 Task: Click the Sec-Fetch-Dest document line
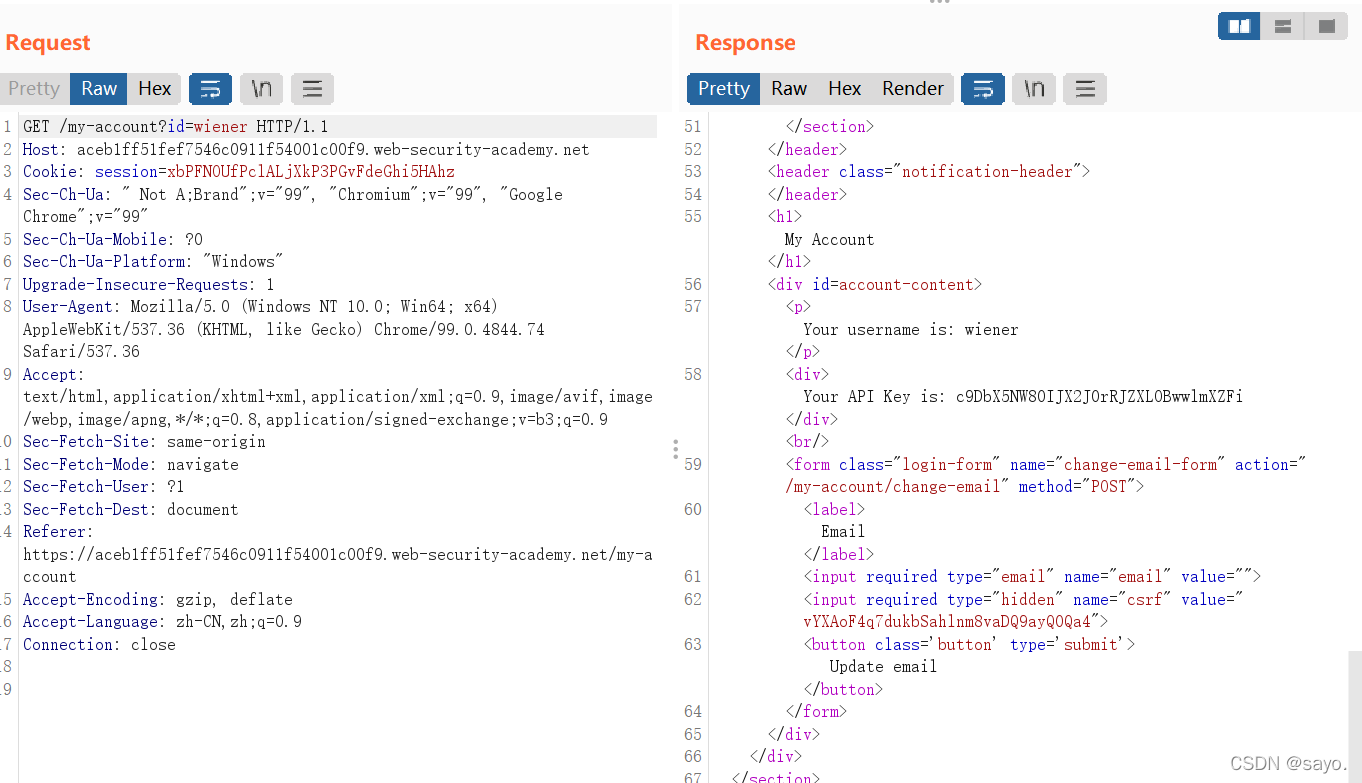(131, 510)
